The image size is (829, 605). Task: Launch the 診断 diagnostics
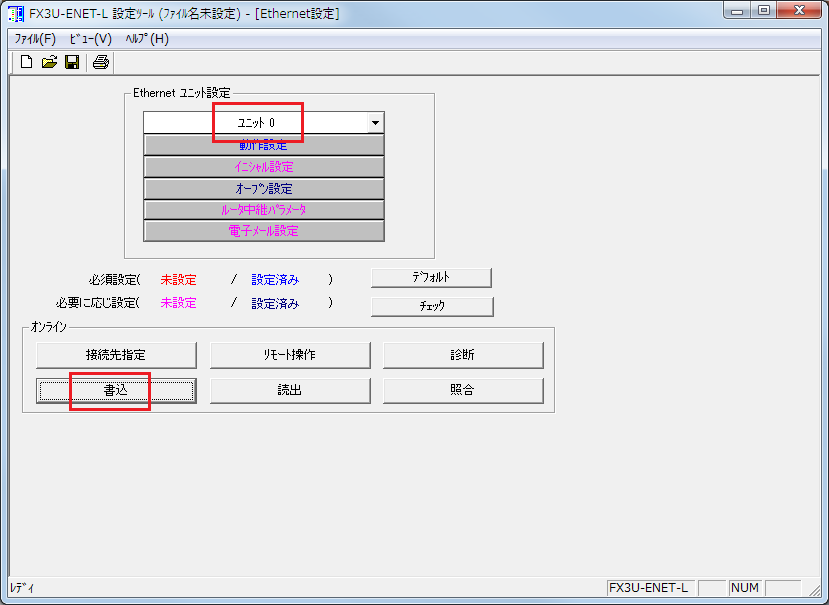point(464,355)
